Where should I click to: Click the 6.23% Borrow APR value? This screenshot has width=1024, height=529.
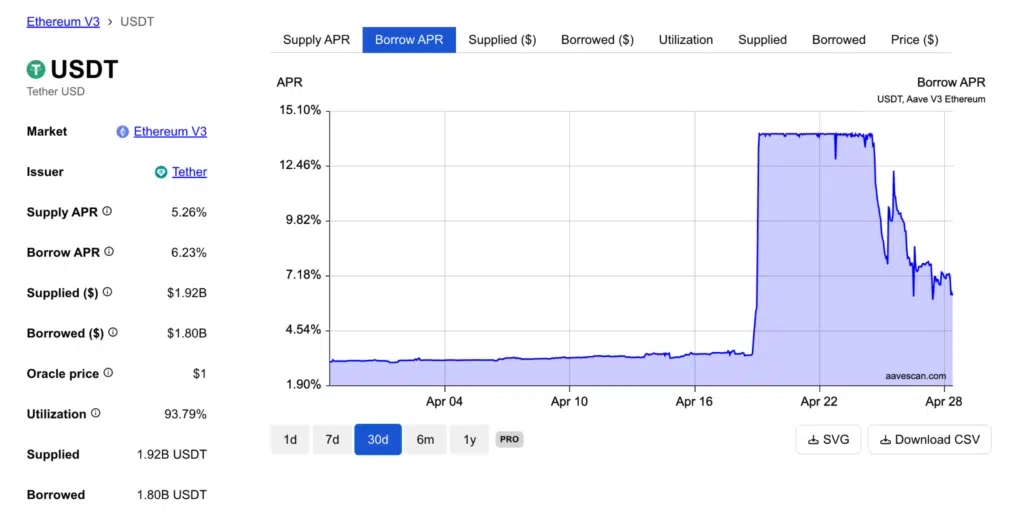coord(189,253)
